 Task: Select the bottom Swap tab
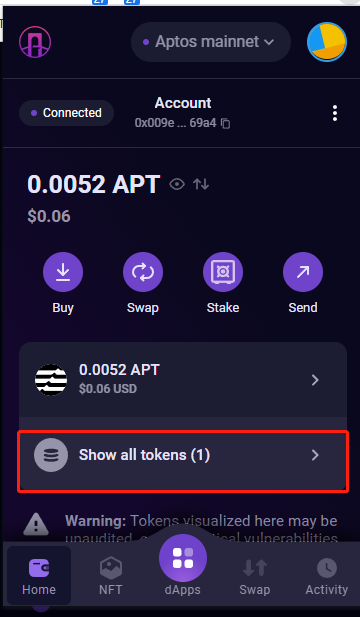255,576
